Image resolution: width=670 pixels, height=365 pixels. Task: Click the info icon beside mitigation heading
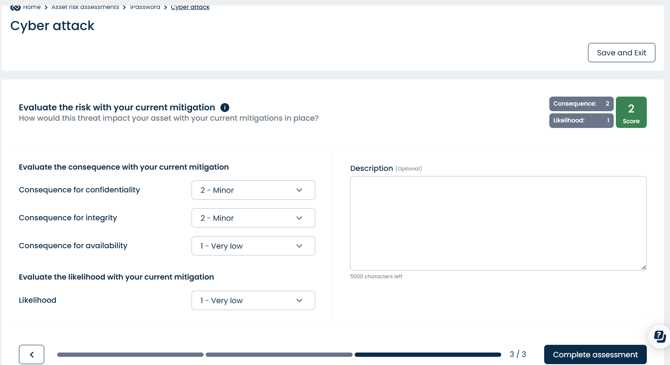pos(225,107)
